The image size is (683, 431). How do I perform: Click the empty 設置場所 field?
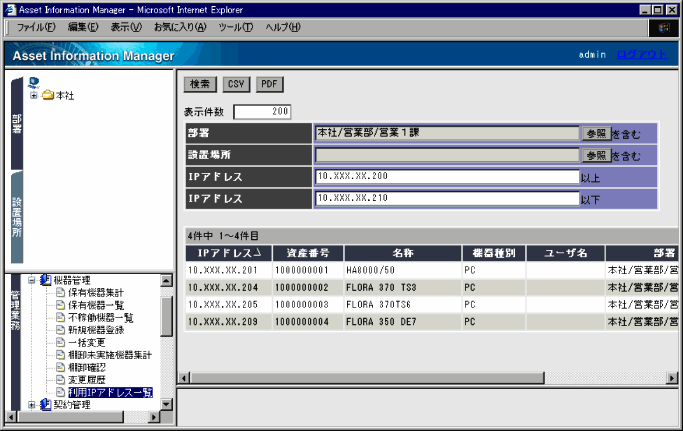pos(447,155)
